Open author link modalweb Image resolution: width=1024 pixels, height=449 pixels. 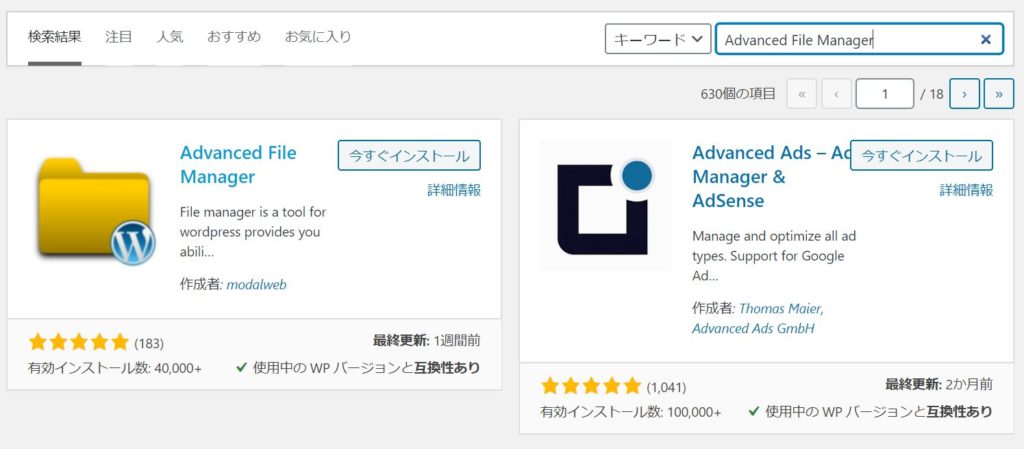256,285
